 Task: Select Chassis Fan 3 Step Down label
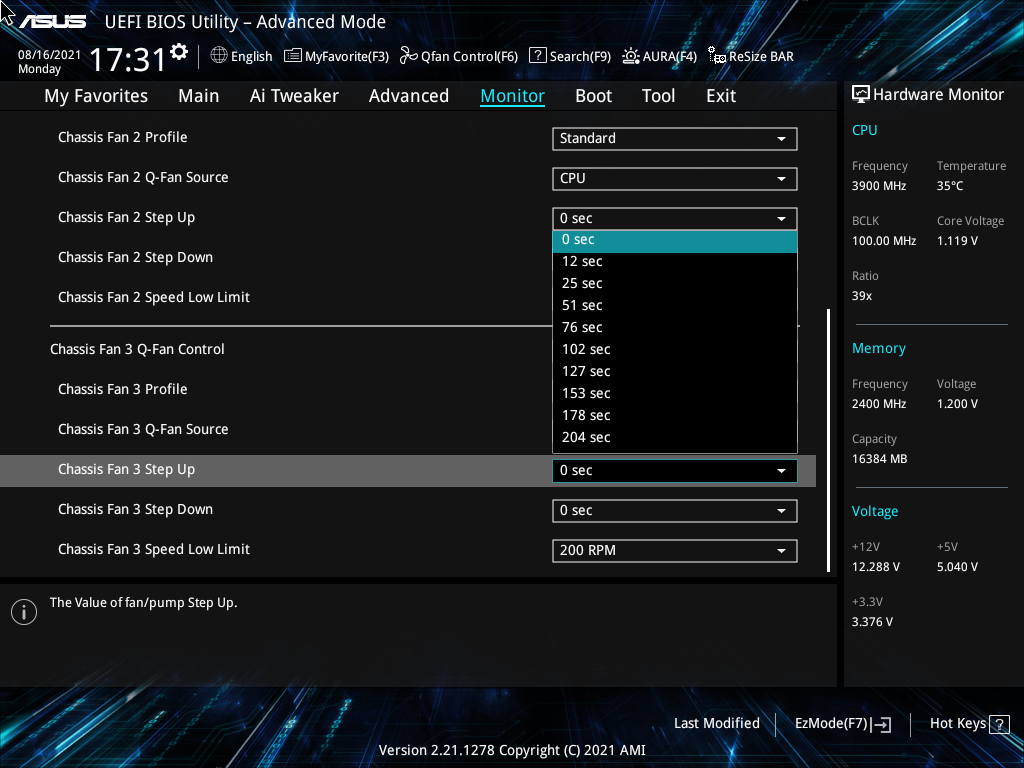(x=135, y=509)
